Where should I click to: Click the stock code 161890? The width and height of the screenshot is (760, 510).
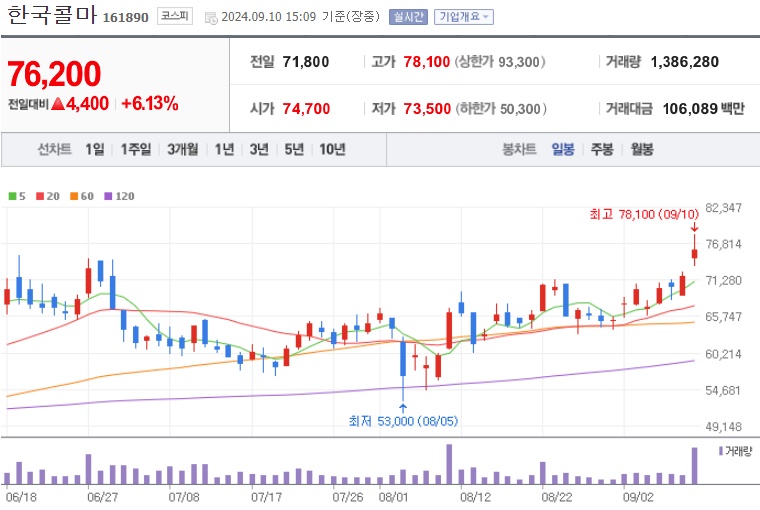126,17
